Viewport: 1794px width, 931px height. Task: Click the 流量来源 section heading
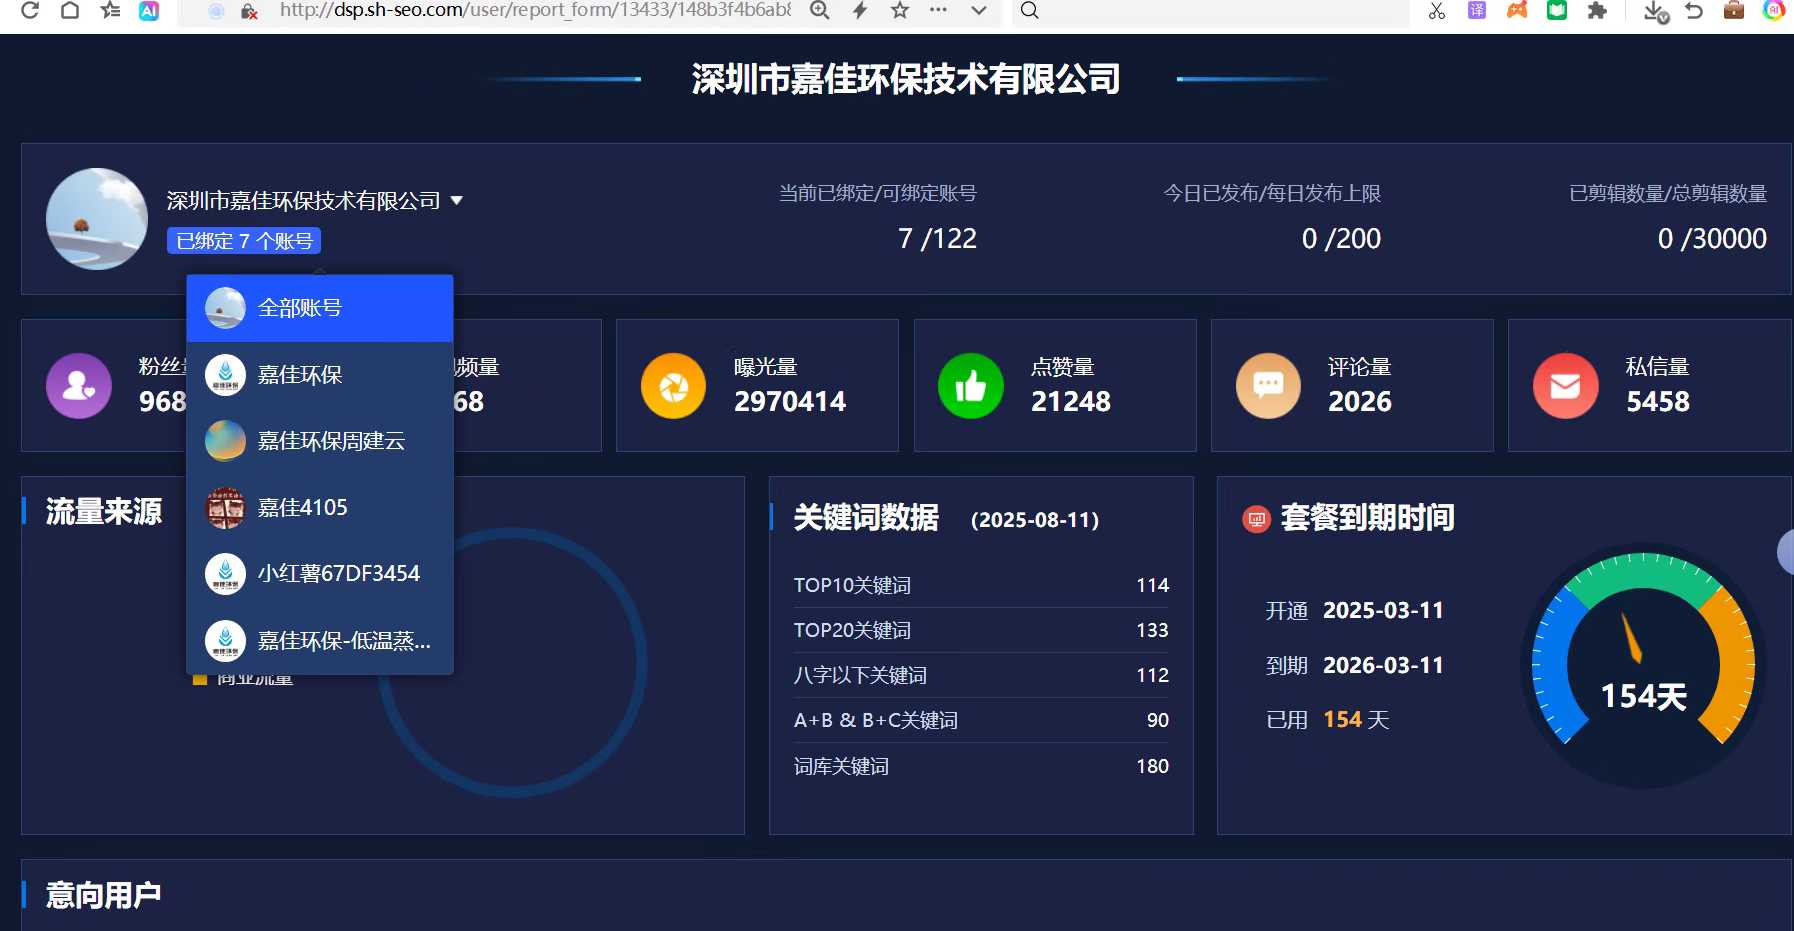coord(104,512)
